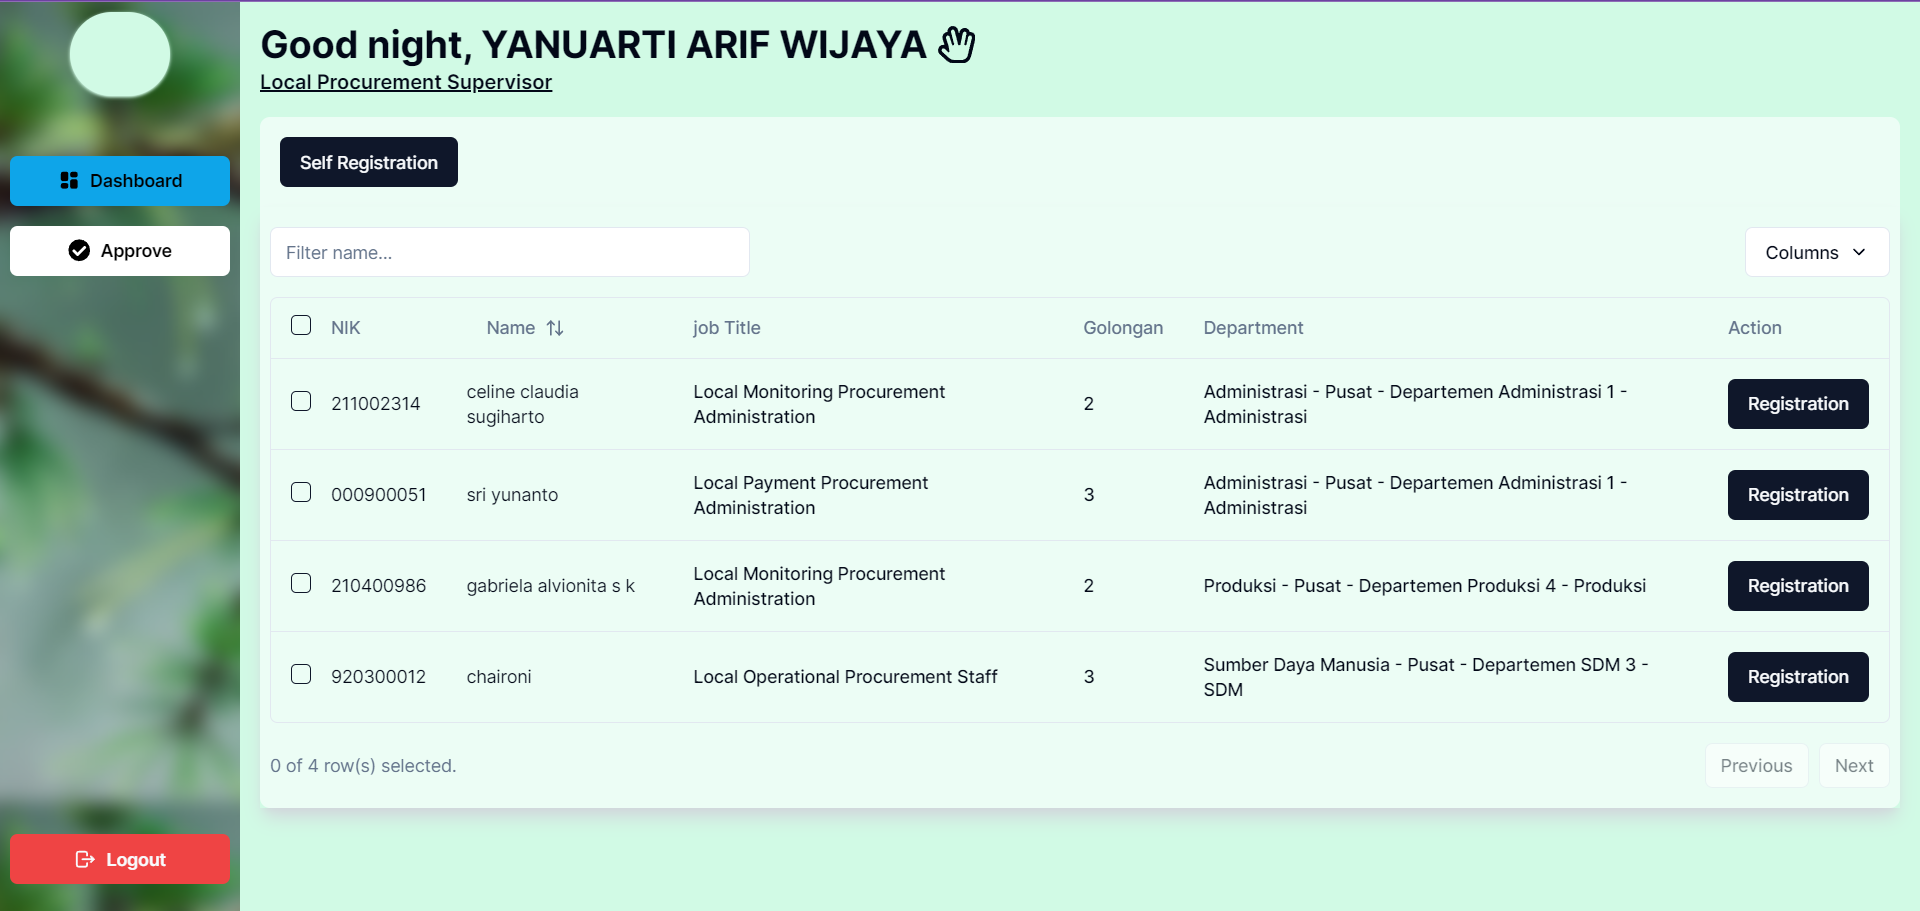
Task: Select the checkbox beside chaironi's row
Action: coord(301,674)
